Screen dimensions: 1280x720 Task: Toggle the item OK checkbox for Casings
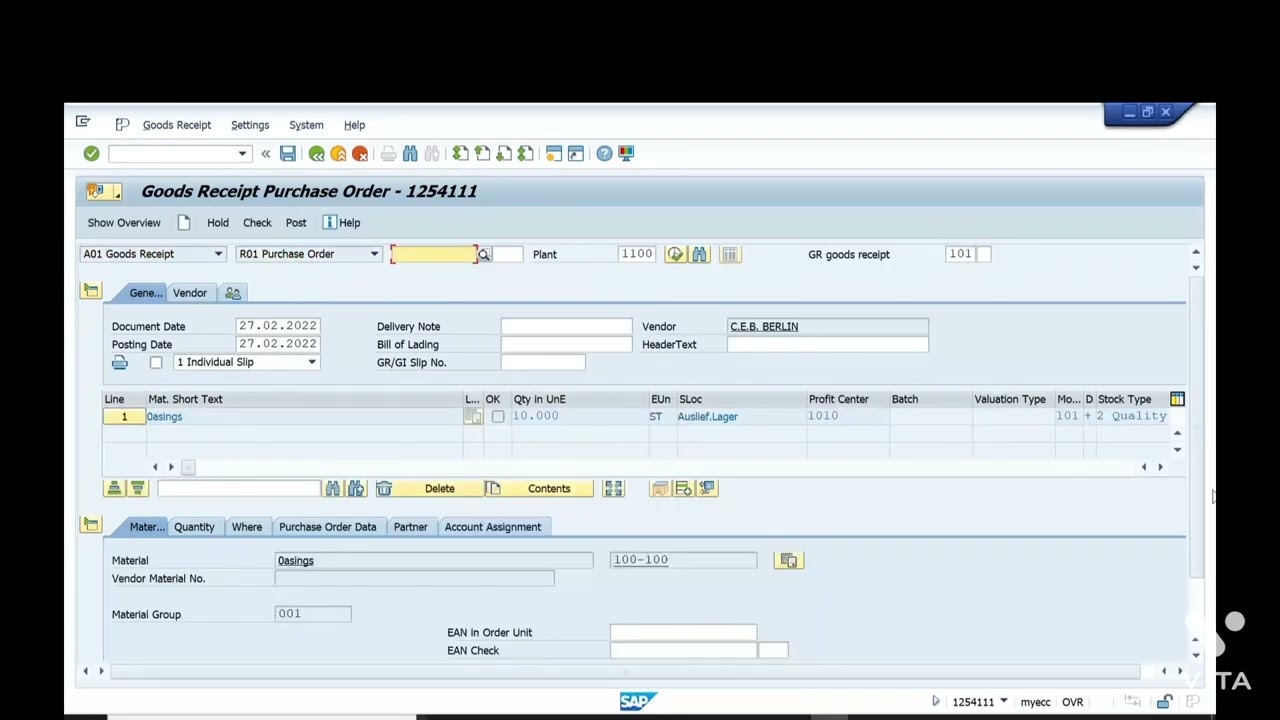(x=498, y=416)
